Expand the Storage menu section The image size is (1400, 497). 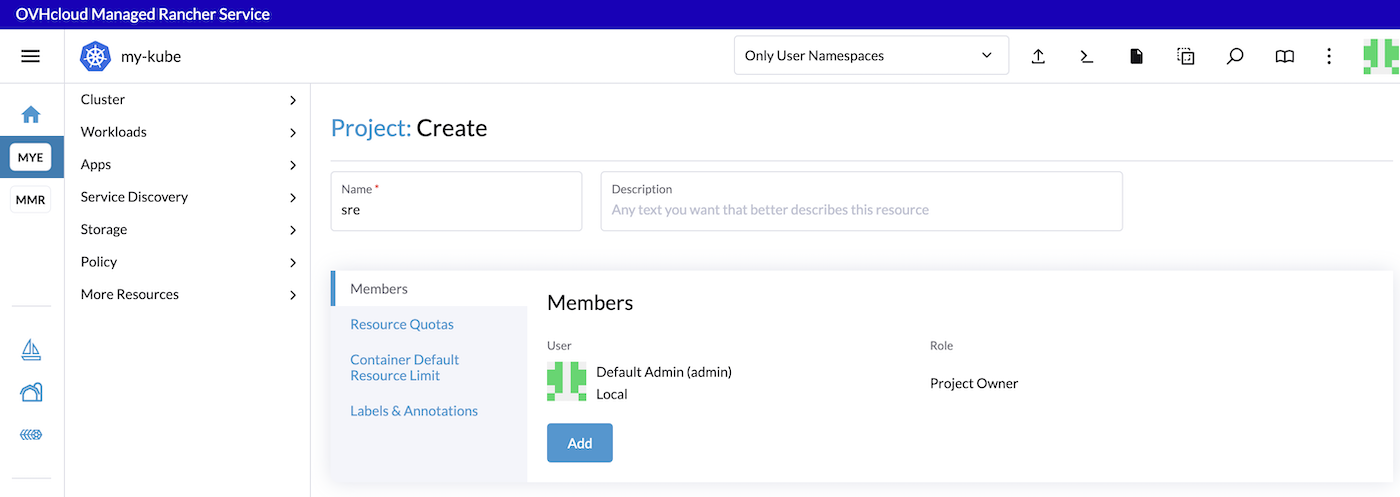coord(188,229)
